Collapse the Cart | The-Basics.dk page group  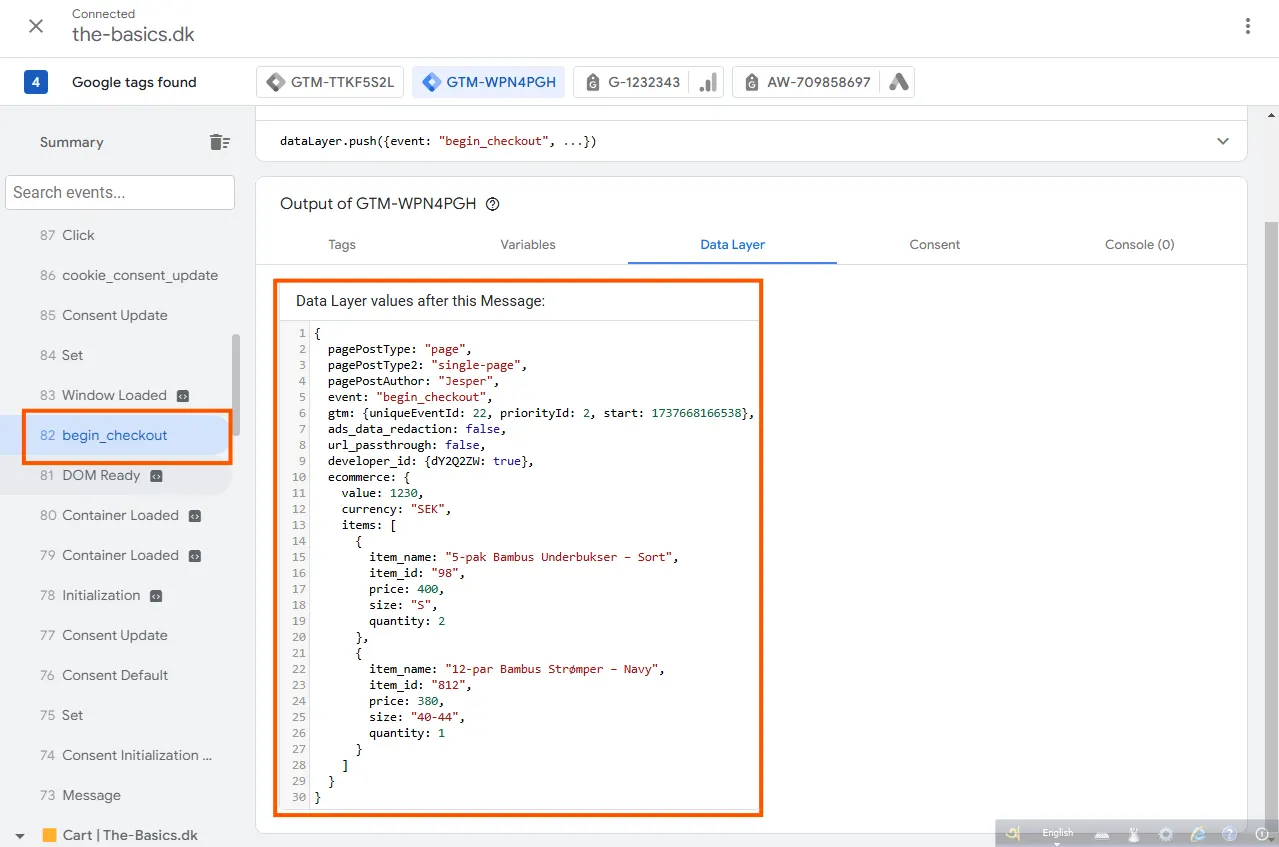(20, 836)
